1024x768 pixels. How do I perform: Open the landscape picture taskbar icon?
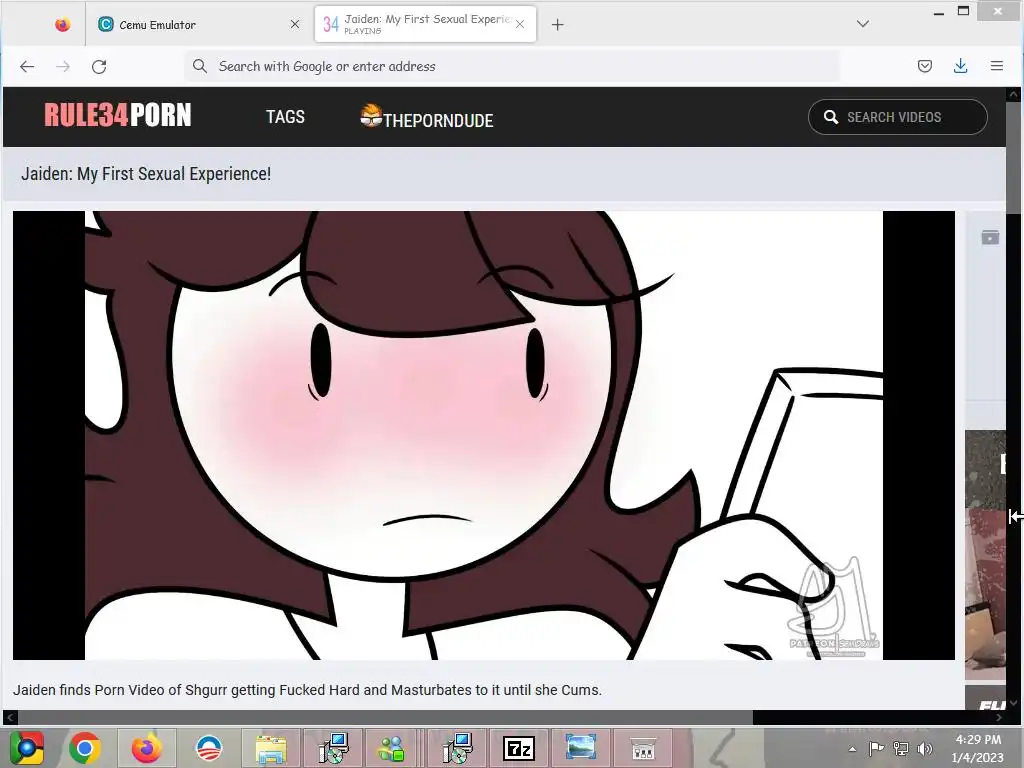click(581, 748)
